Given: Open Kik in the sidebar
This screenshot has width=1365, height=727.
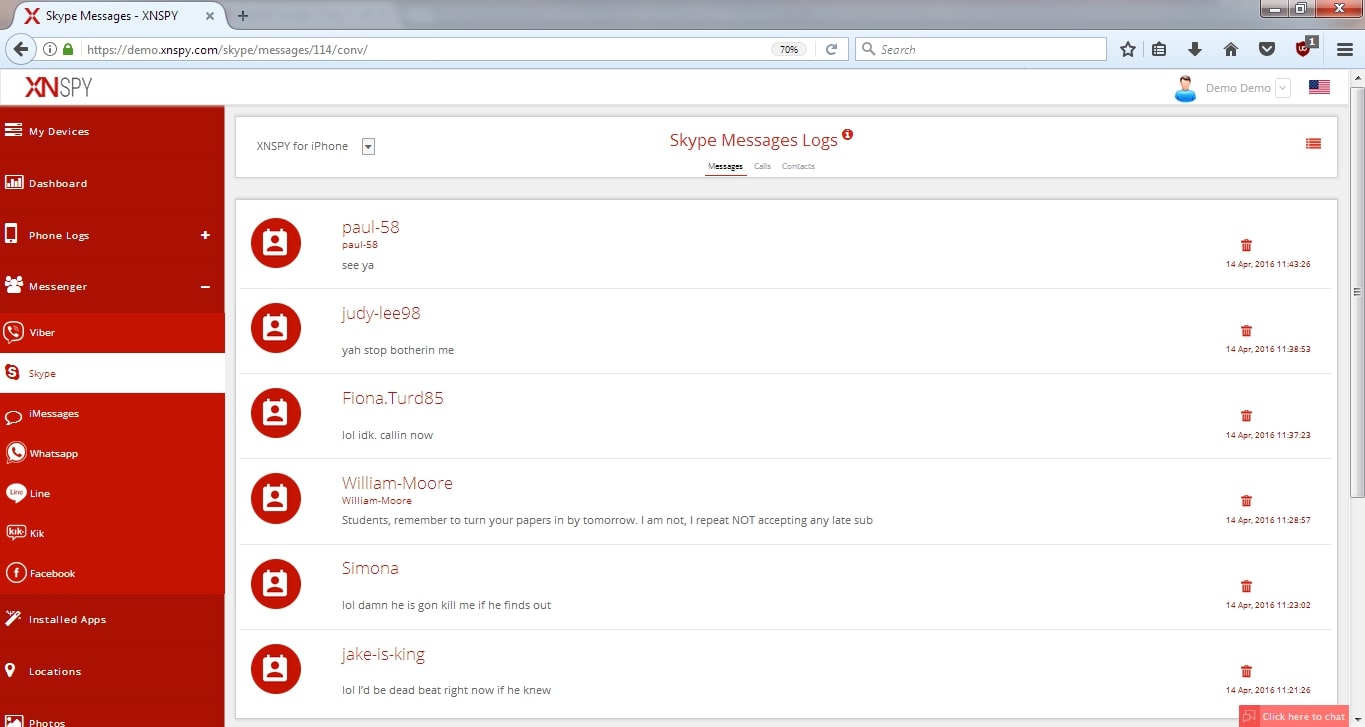Looking at the screenshot, I should [x=112, y=533].
